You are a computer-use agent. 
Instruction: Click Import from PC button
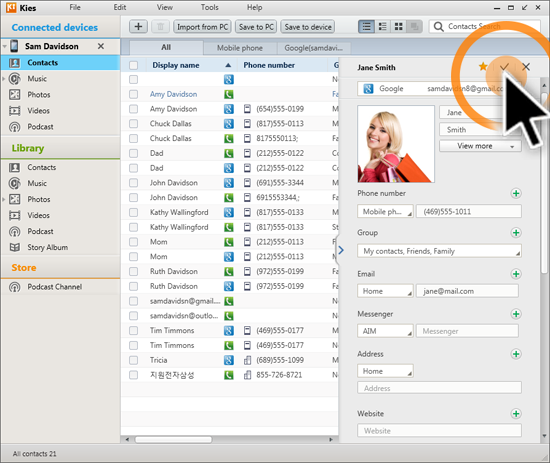coord(202,27)
